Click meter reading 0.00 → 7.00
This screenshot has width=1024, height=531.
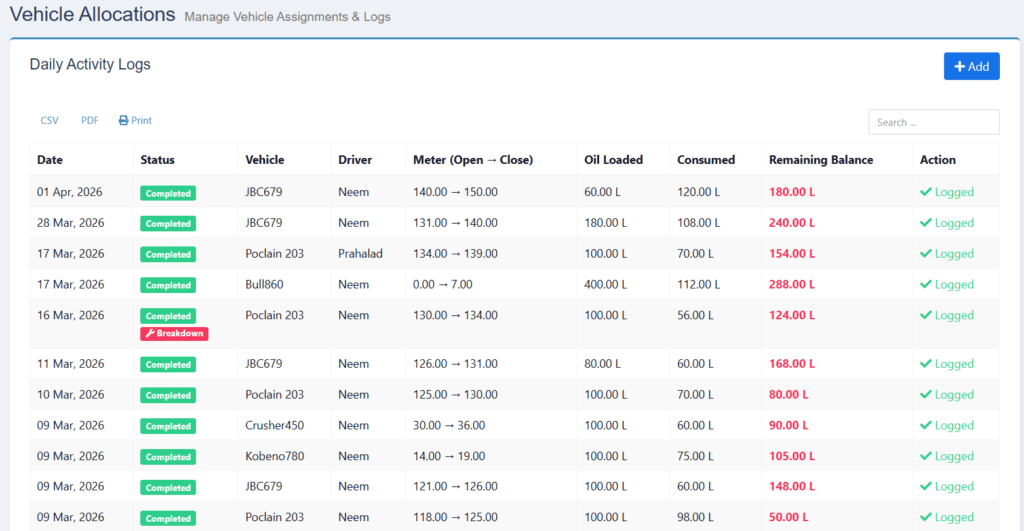[443, 284]
